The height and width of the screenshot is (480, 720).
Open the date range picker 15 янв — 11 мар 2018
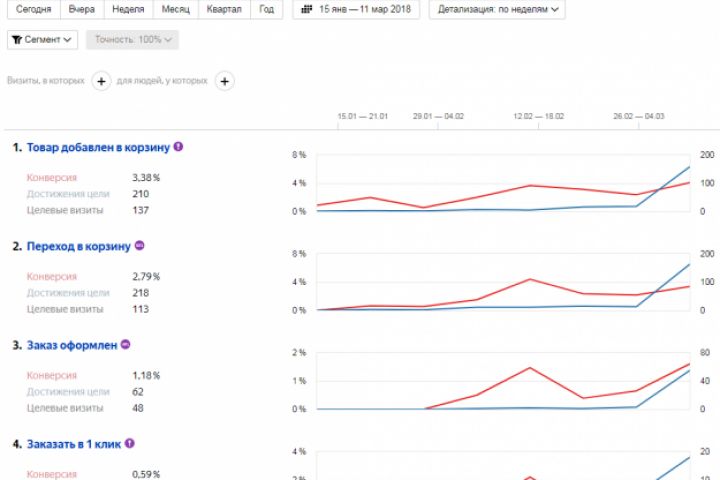point(356,9)
